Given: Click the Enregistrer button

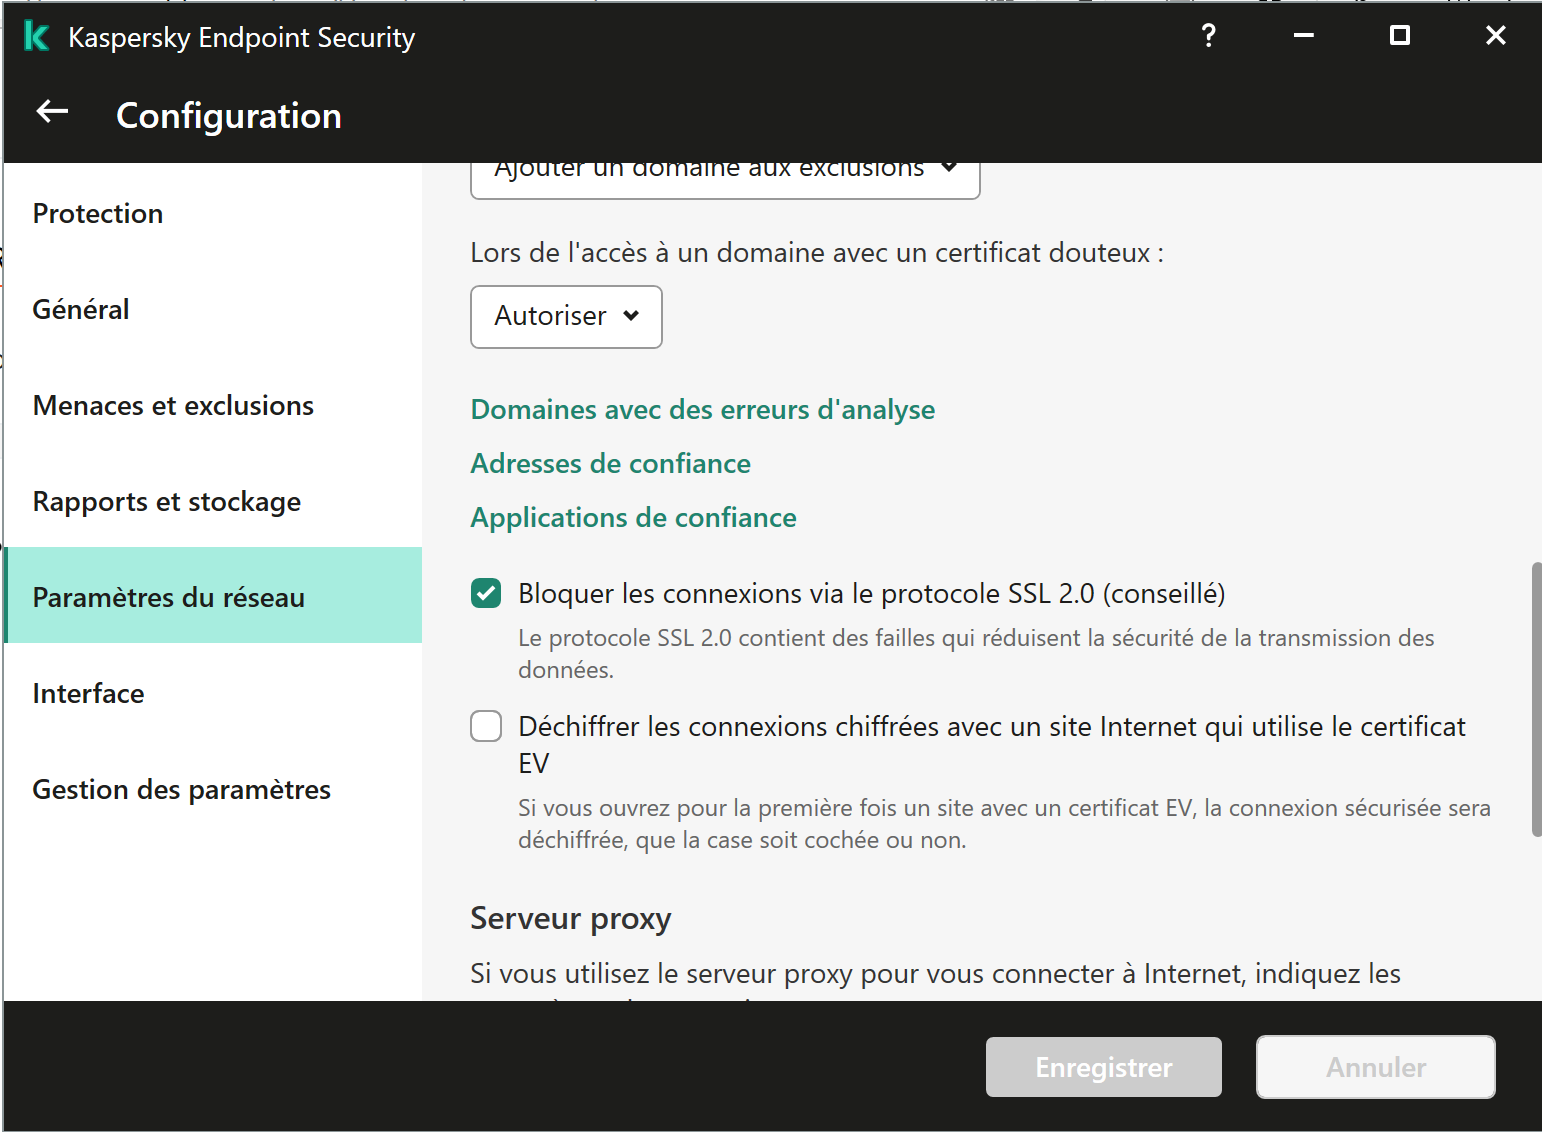Looking at the screenshot, I should pyautogui.click(x=1104, y=1067).
